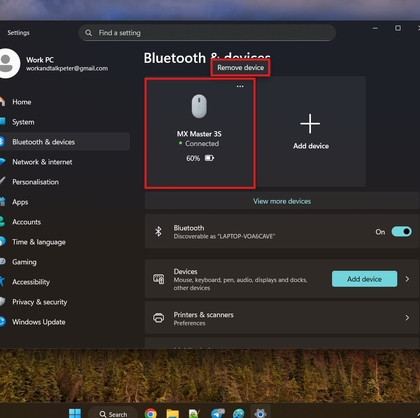Click the Bluetooth symbol icon in row
The height and width of the screenshot is (418, 420).
click(158, 231)
